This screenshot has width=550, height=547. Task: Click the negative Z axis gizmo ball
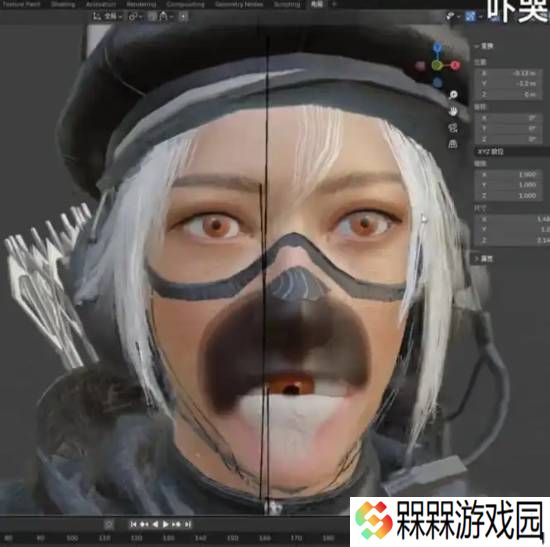(437, 83)
